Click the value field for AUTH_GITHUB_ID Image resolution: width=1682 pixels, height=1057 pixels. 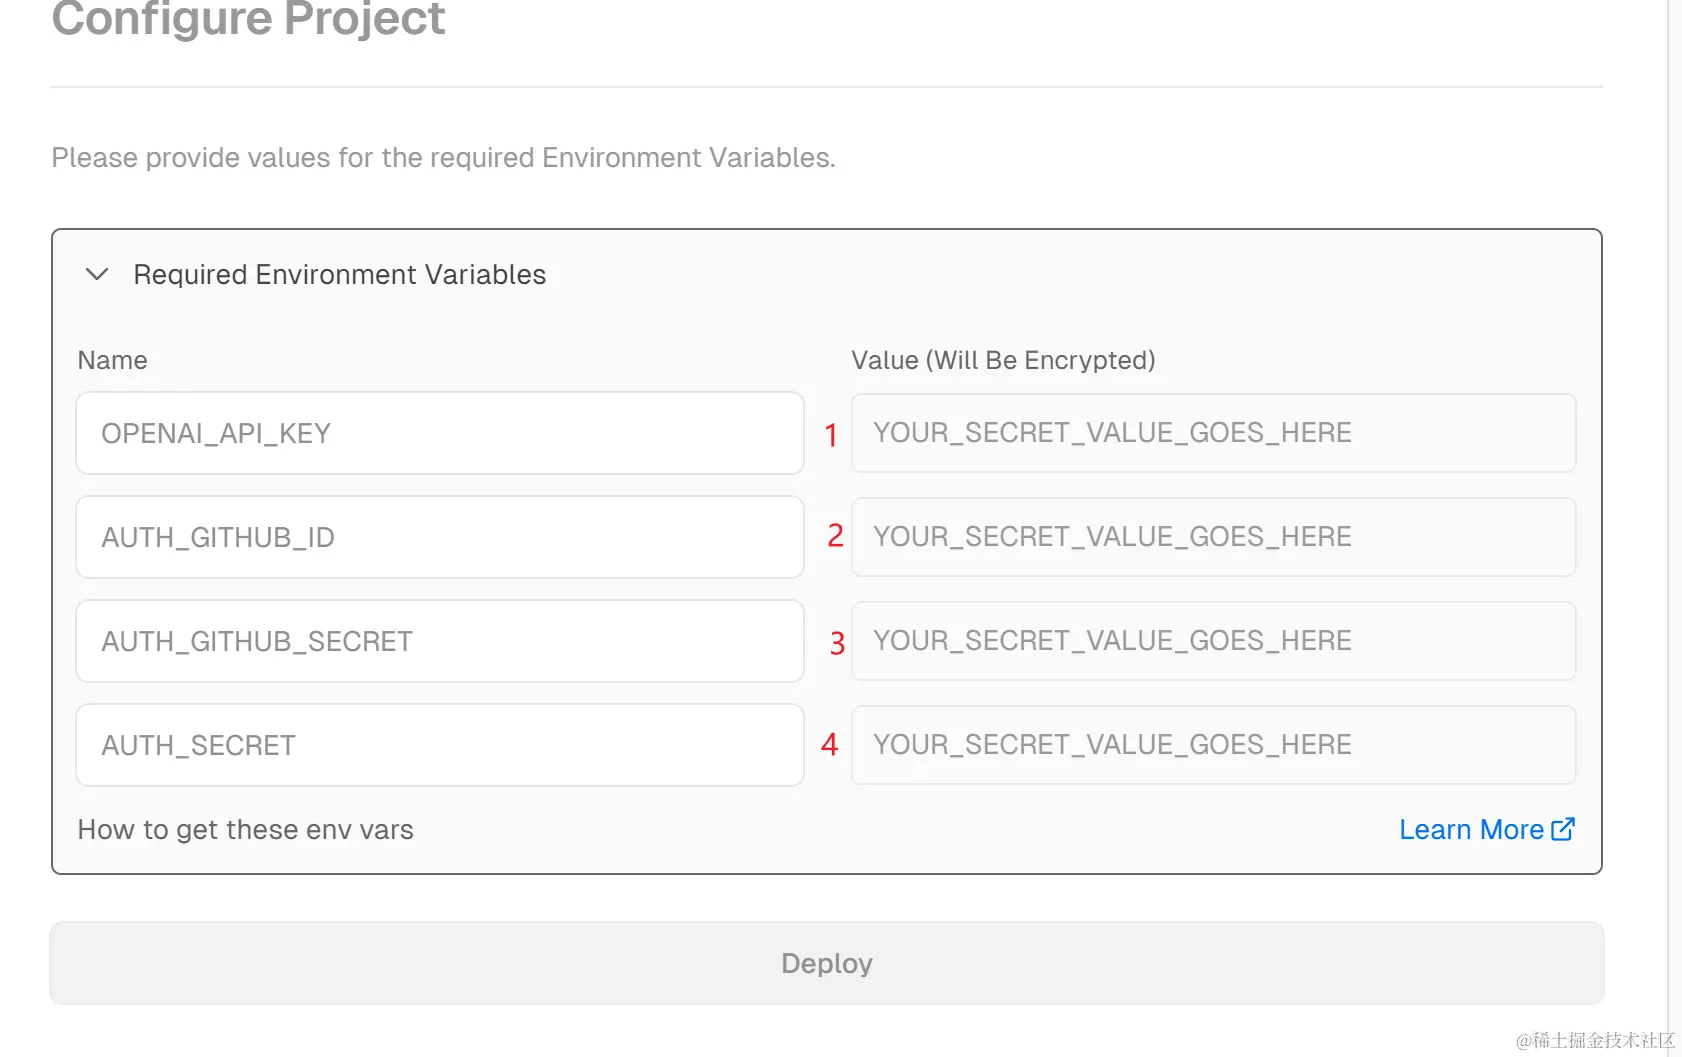[1213, 537]
